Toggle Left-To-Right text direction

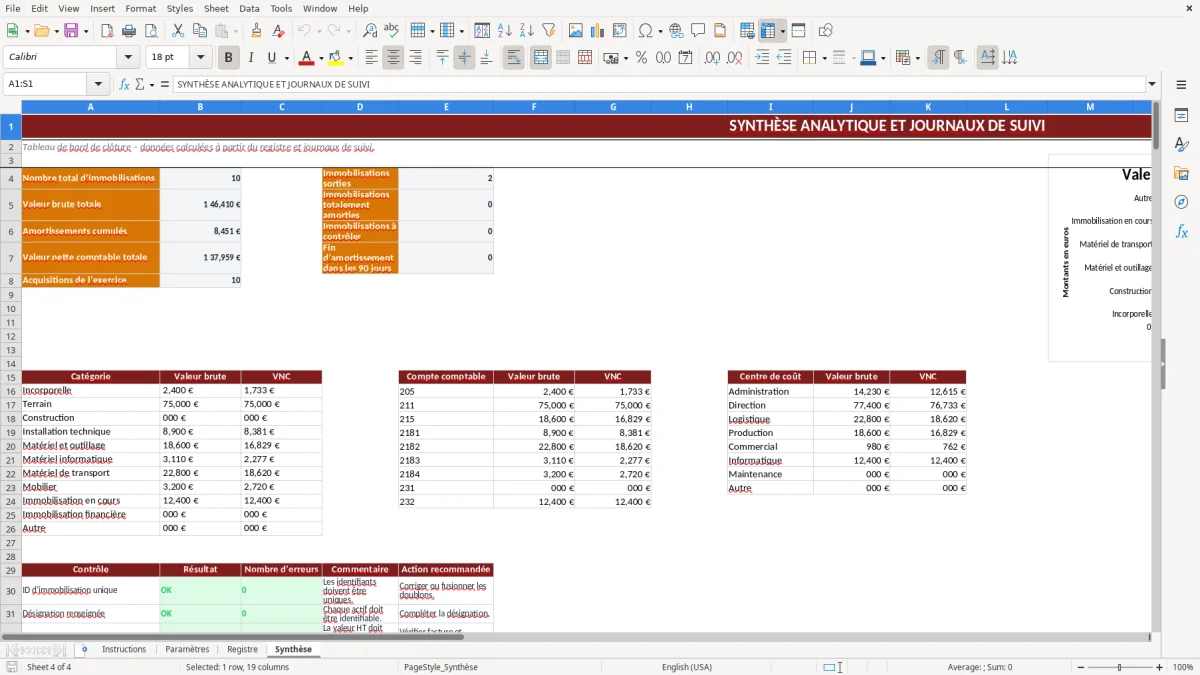[x=938, y=58]
